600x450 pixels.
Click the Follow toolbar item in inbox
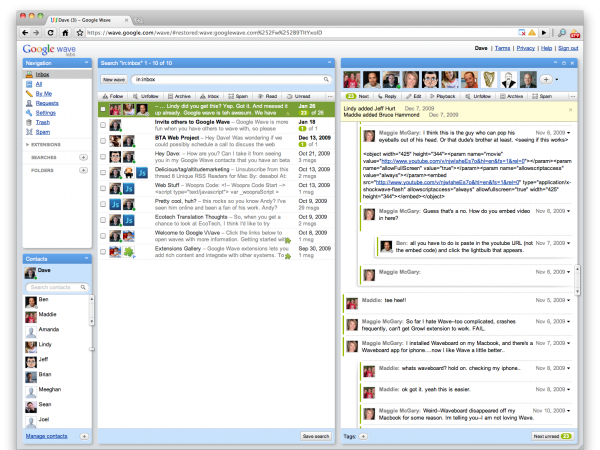tap(113, 96)
